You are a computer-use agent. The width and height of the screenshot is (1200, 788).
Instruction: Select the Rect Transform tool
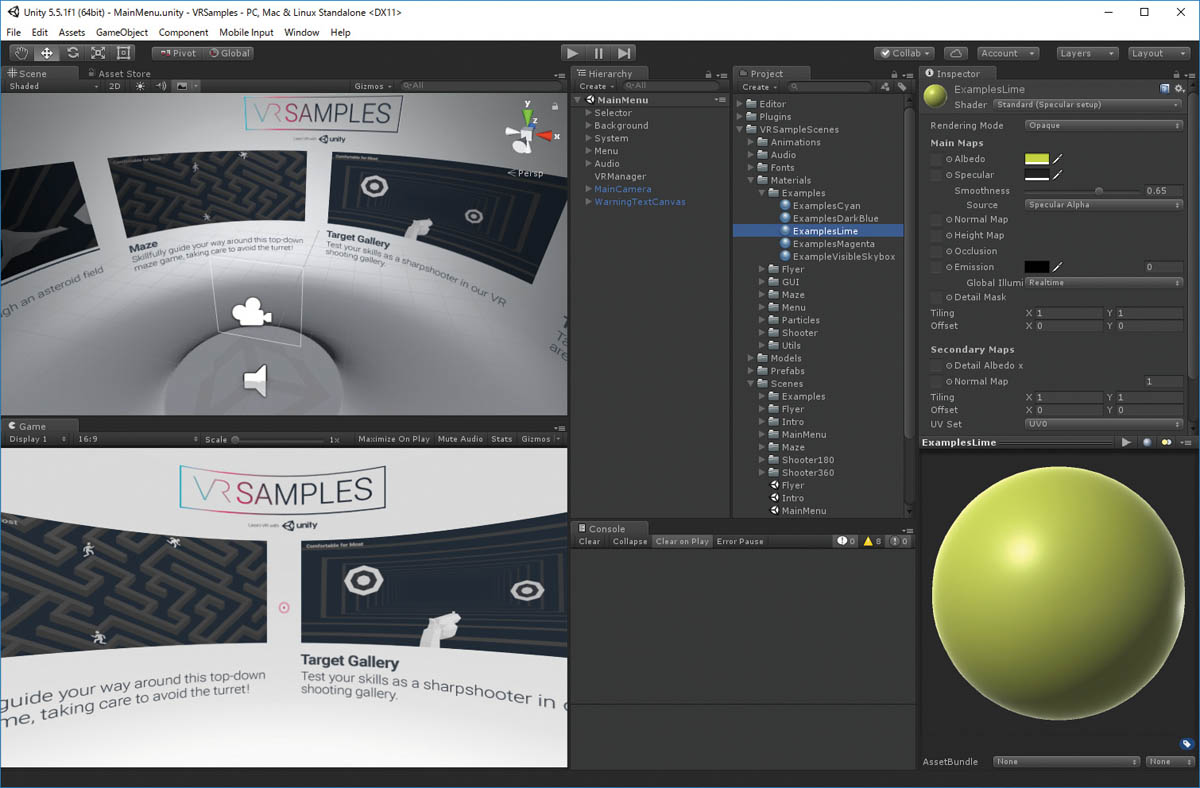pos(121,52)
